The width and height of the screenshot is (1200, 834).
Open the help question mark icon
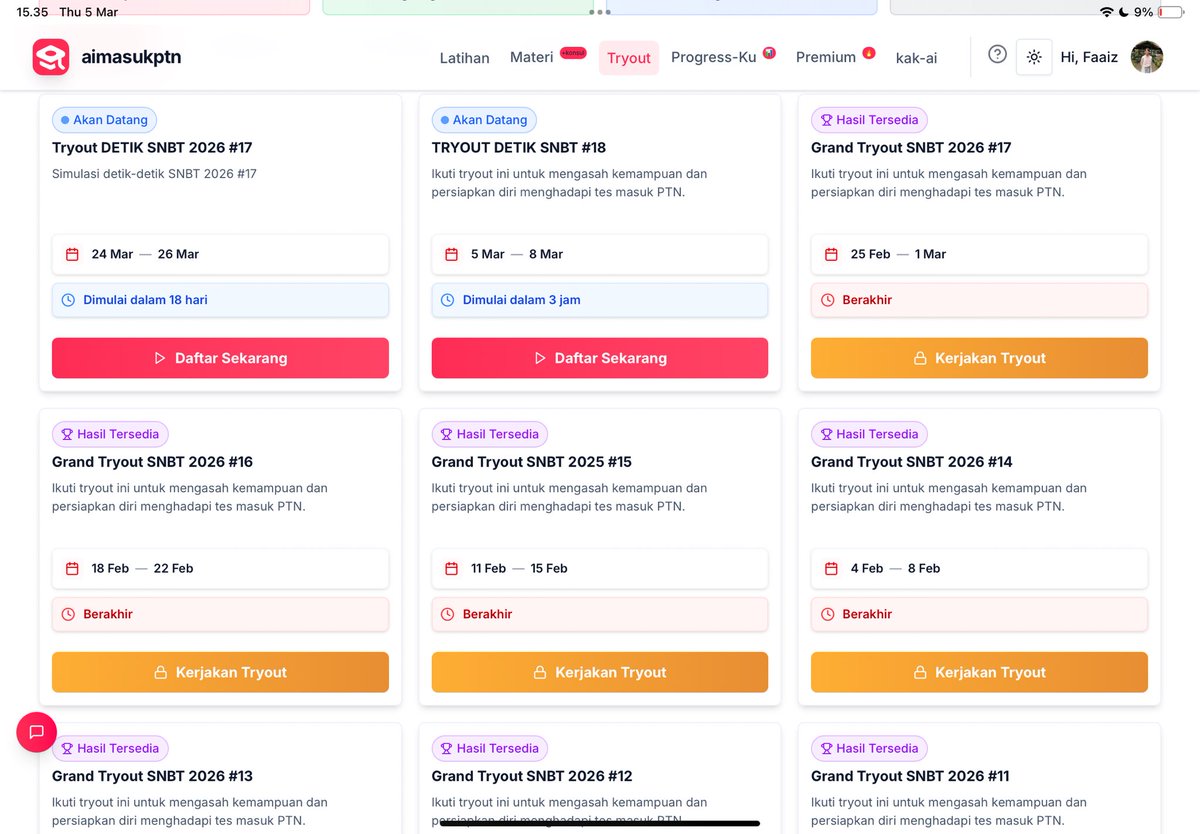click(997, 55)
